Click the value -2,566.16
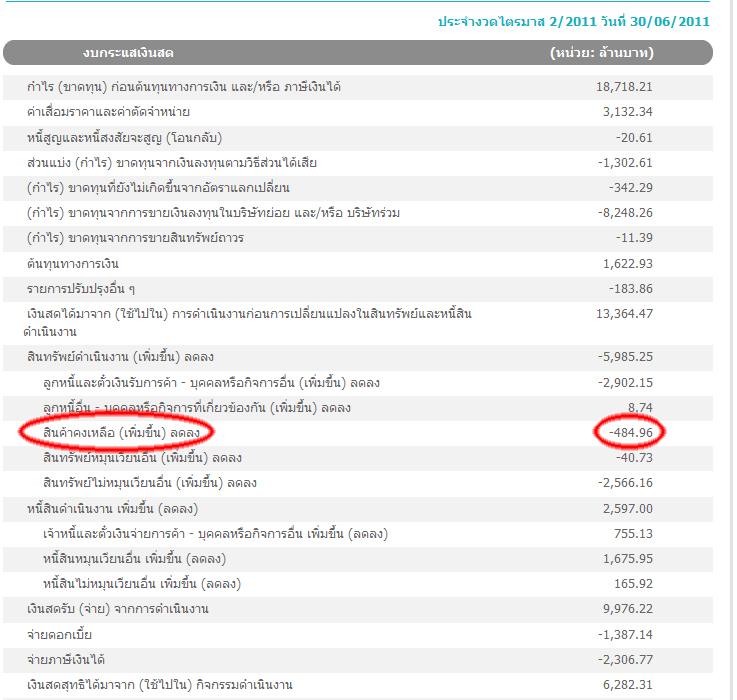This screenshot has width=737, height=700. pos(625,483)
